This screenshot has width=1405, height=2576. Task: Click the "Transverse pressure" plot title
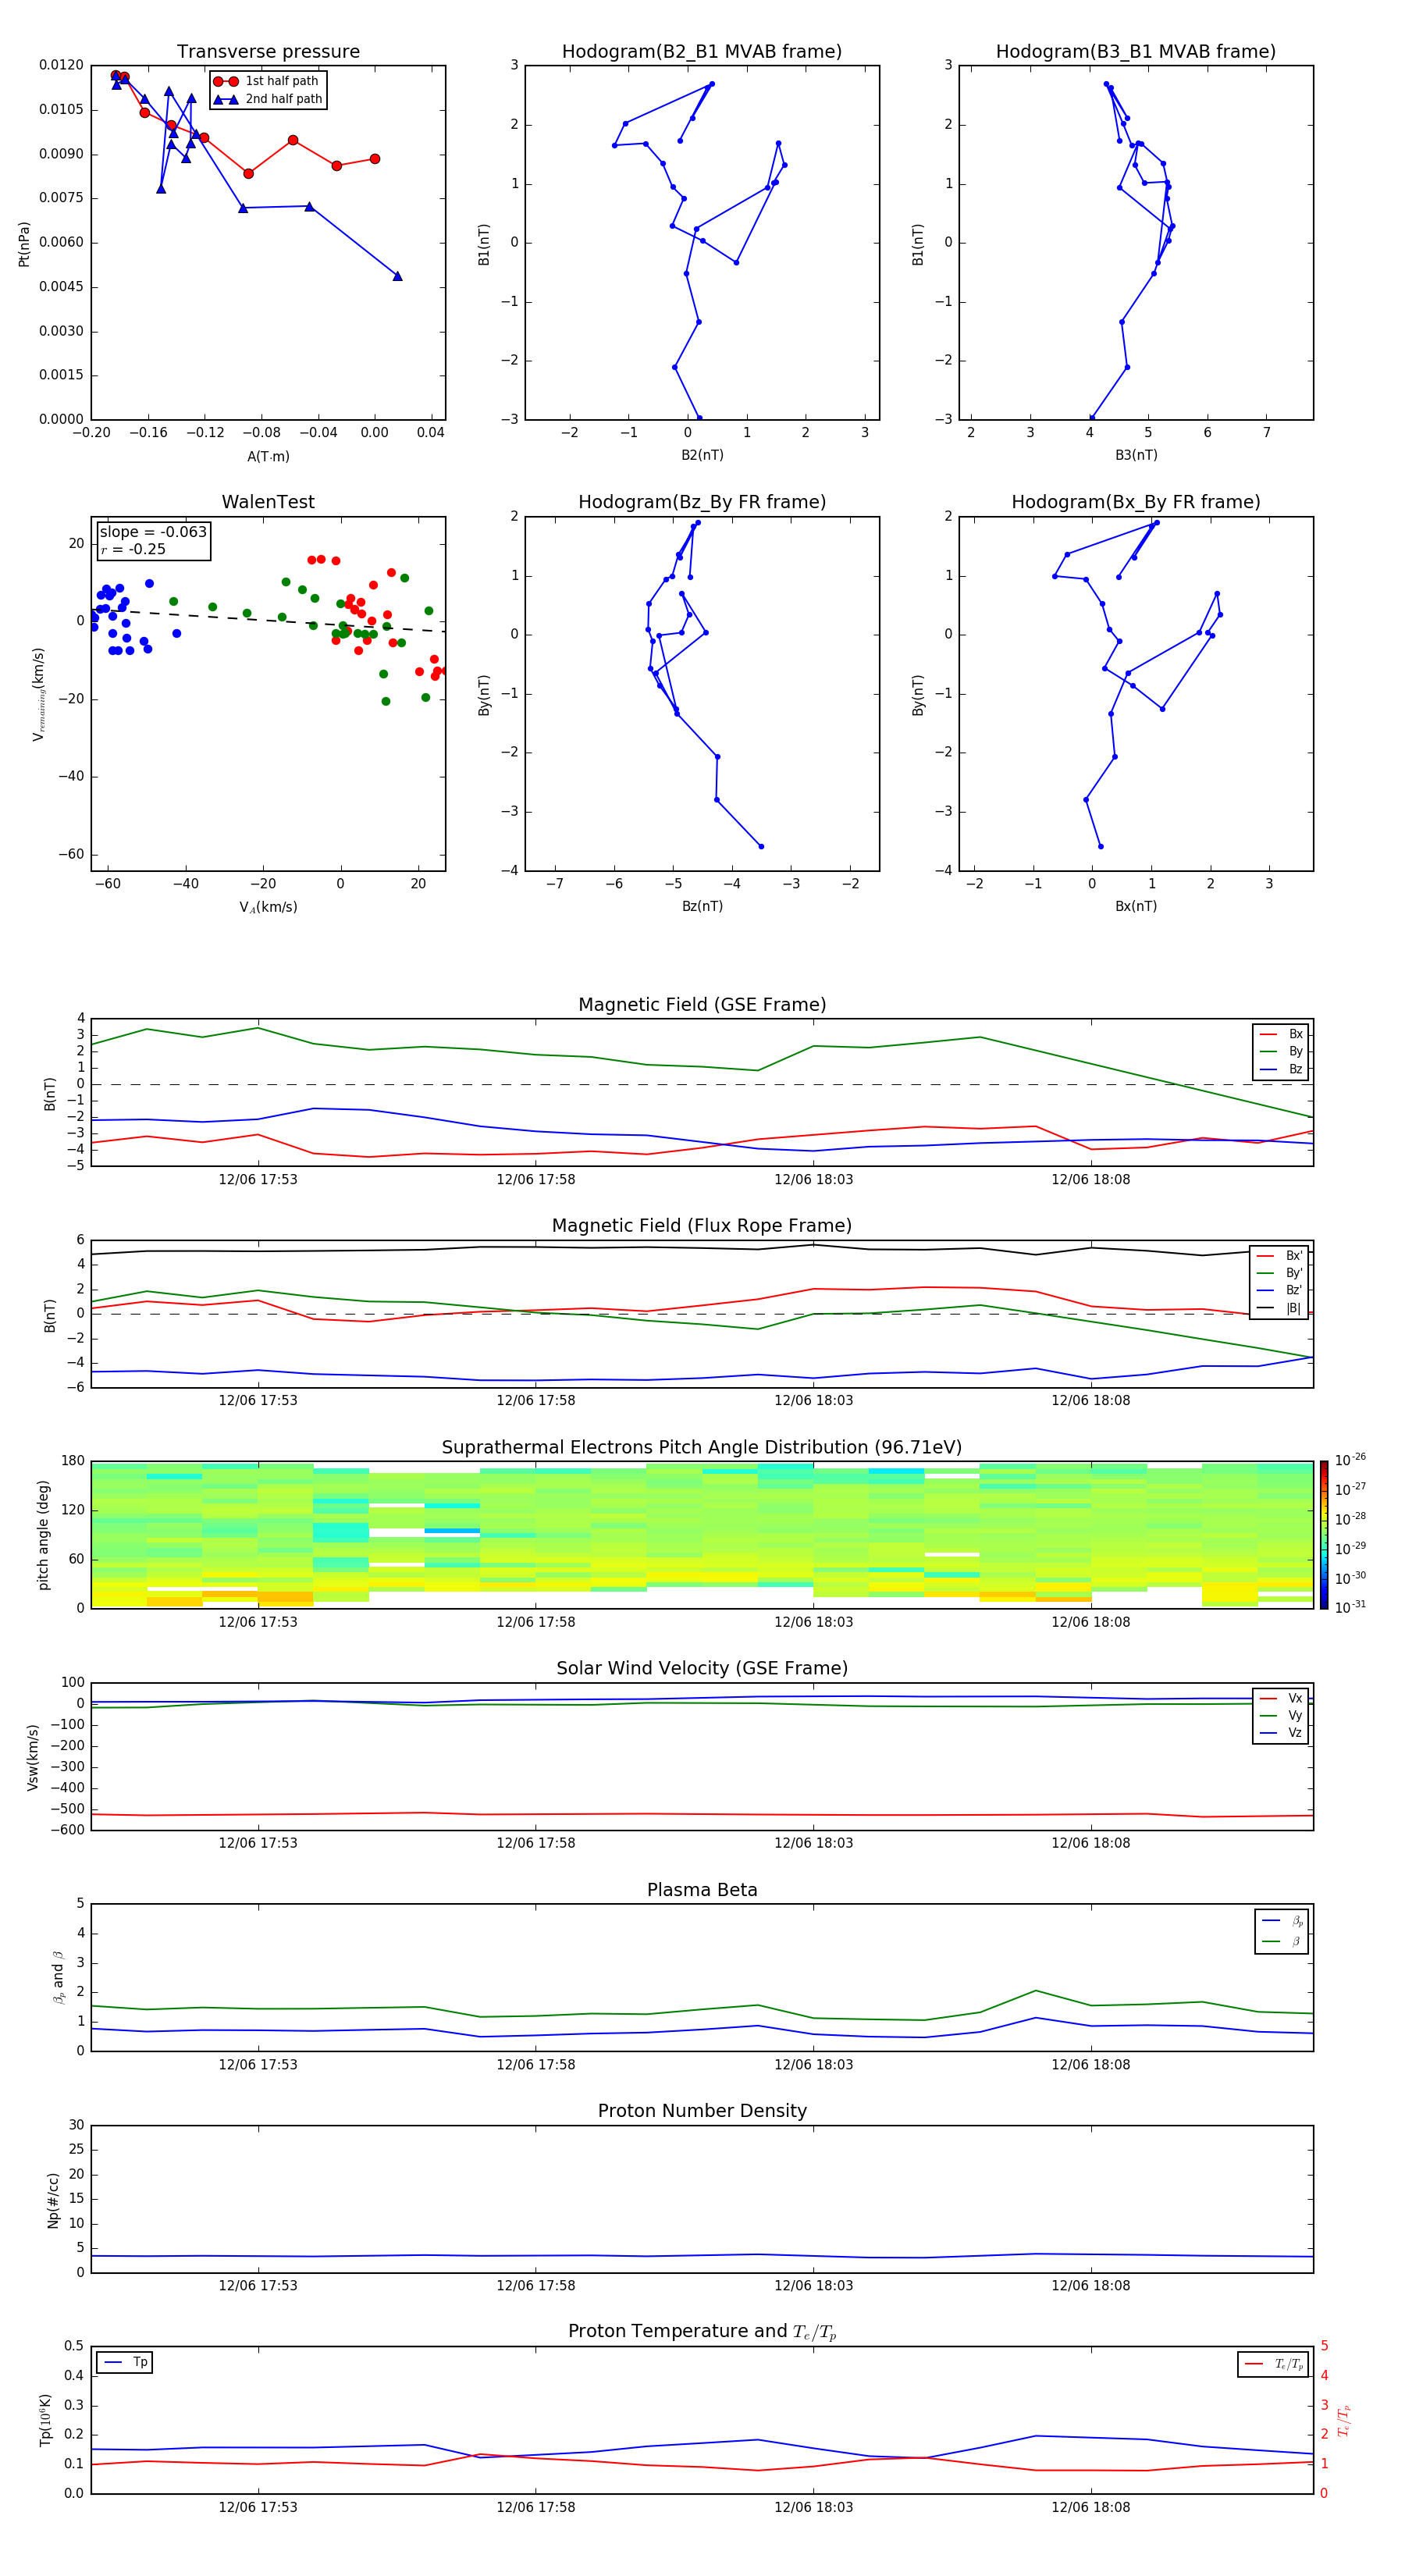(268, 52)
